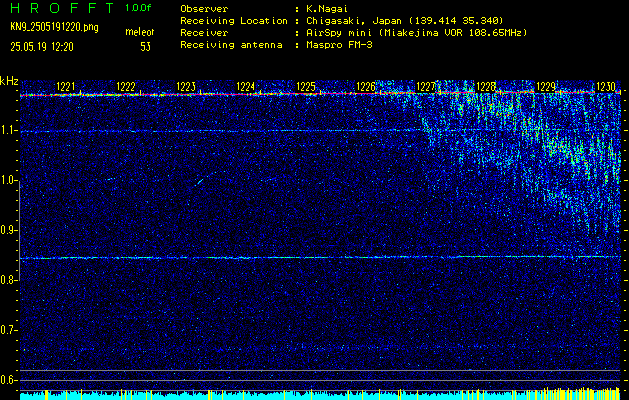Click time marker 1221

(x=66, y=86)
